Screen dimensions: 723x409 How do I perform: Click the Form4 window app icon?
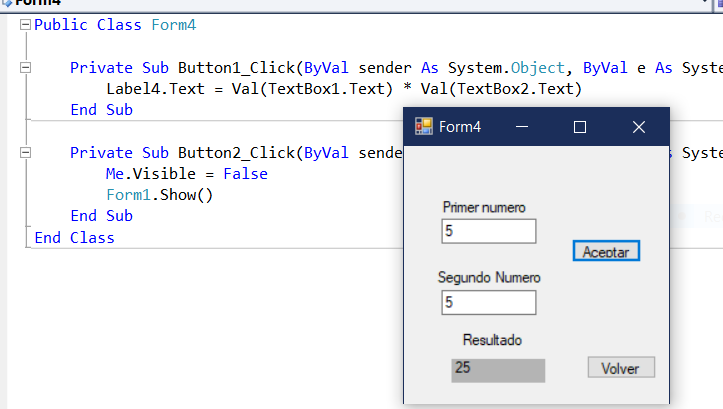click(x=423, y=126)
